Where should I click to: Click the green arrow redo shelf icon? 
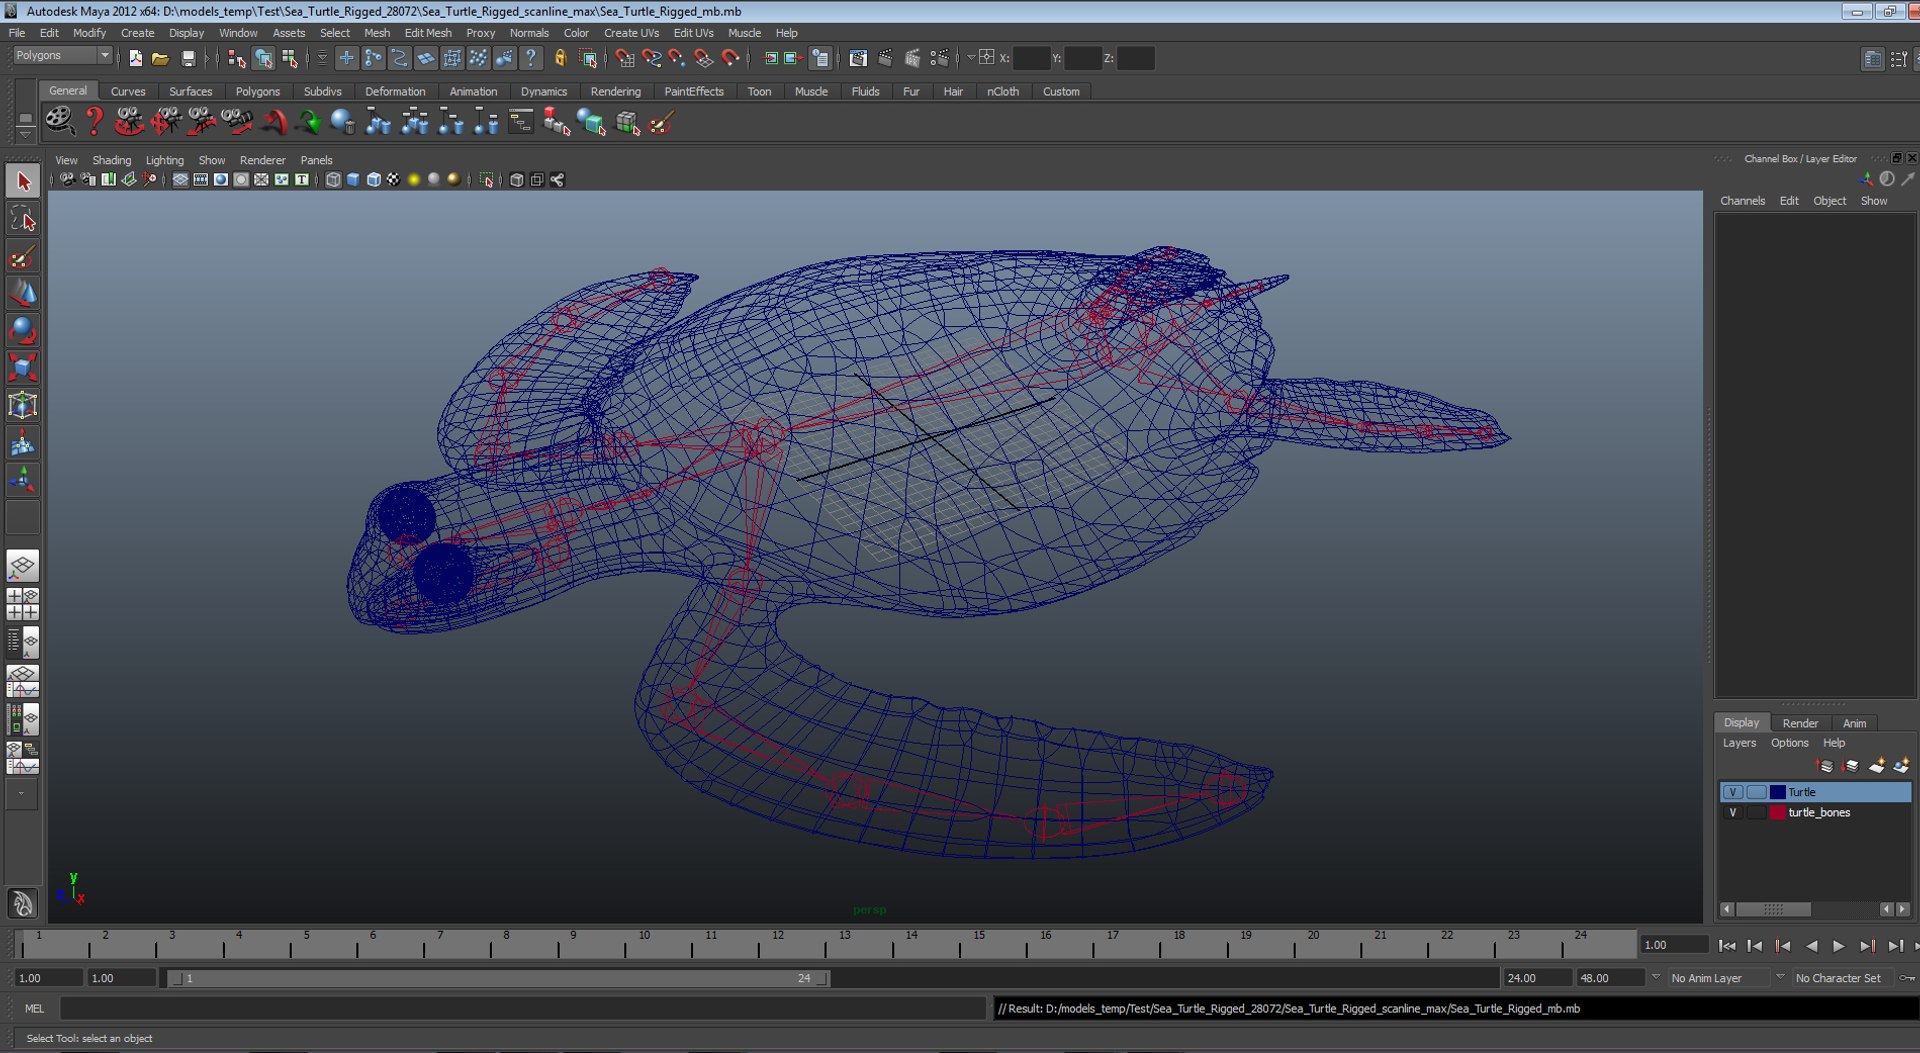click(309, 122)
